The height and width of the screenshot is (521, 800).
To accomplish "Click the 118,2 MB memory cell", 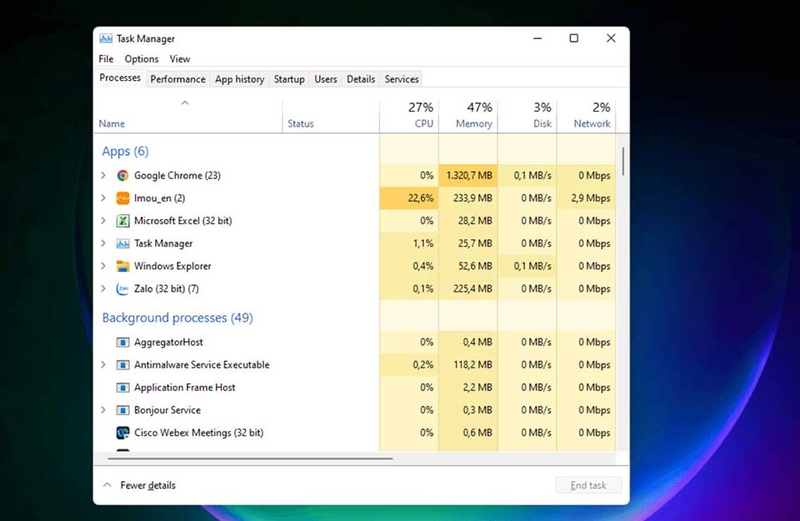I will click(x=468, y=365).
